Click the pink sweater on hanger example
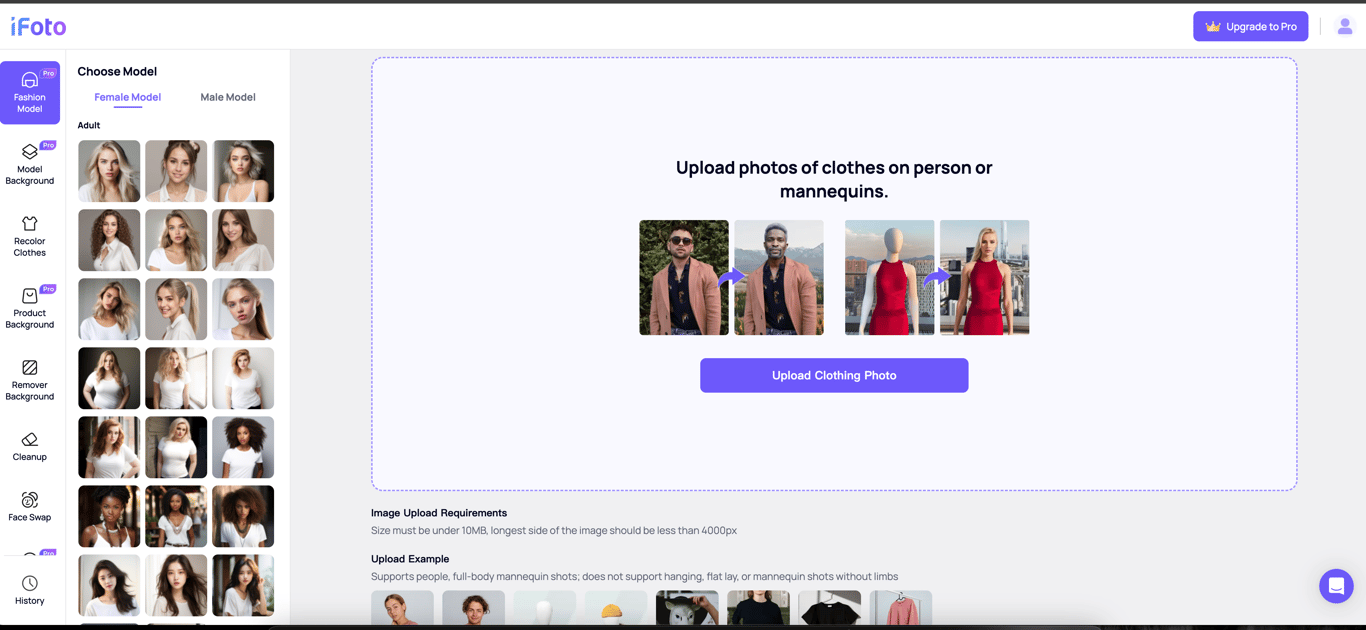Viewport: 1366px width, 630px height. point(901,609)
